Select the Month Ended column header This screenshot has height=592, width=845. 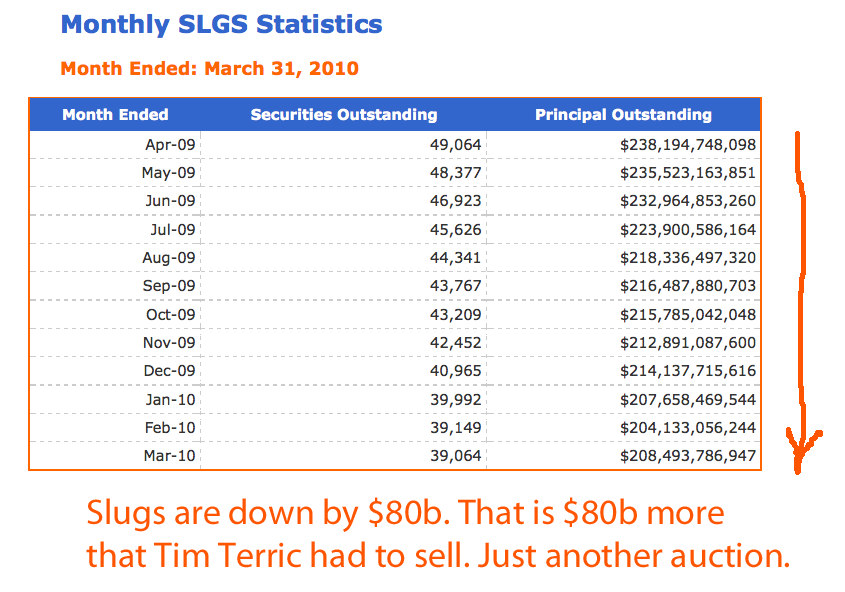click(x=115, y=114)
